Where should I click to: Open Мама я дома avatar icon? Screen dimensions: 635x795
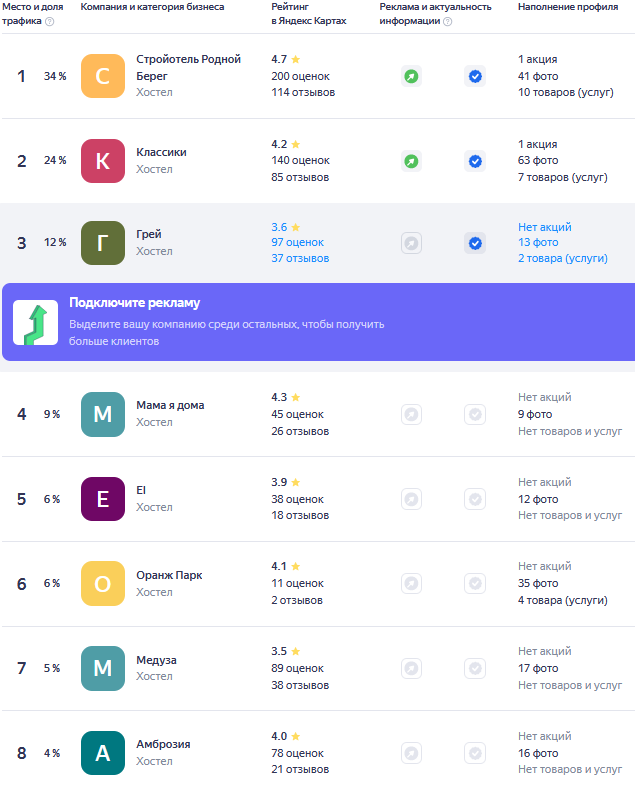click(103, 414)
